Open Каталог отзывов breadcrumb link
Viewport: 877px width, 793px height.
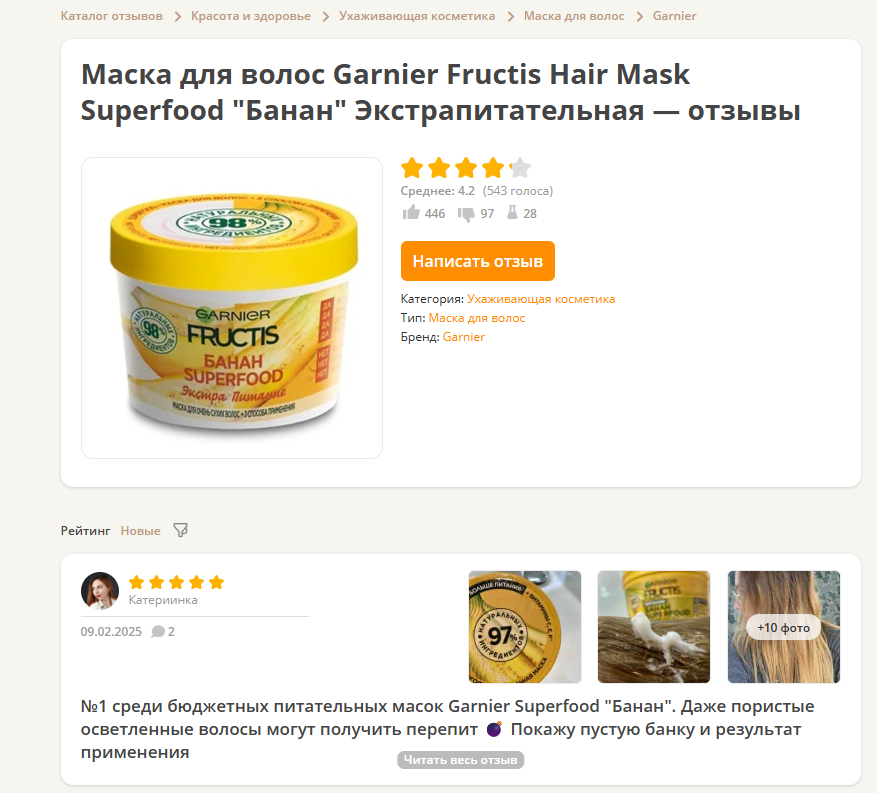[x=112, y=16]
